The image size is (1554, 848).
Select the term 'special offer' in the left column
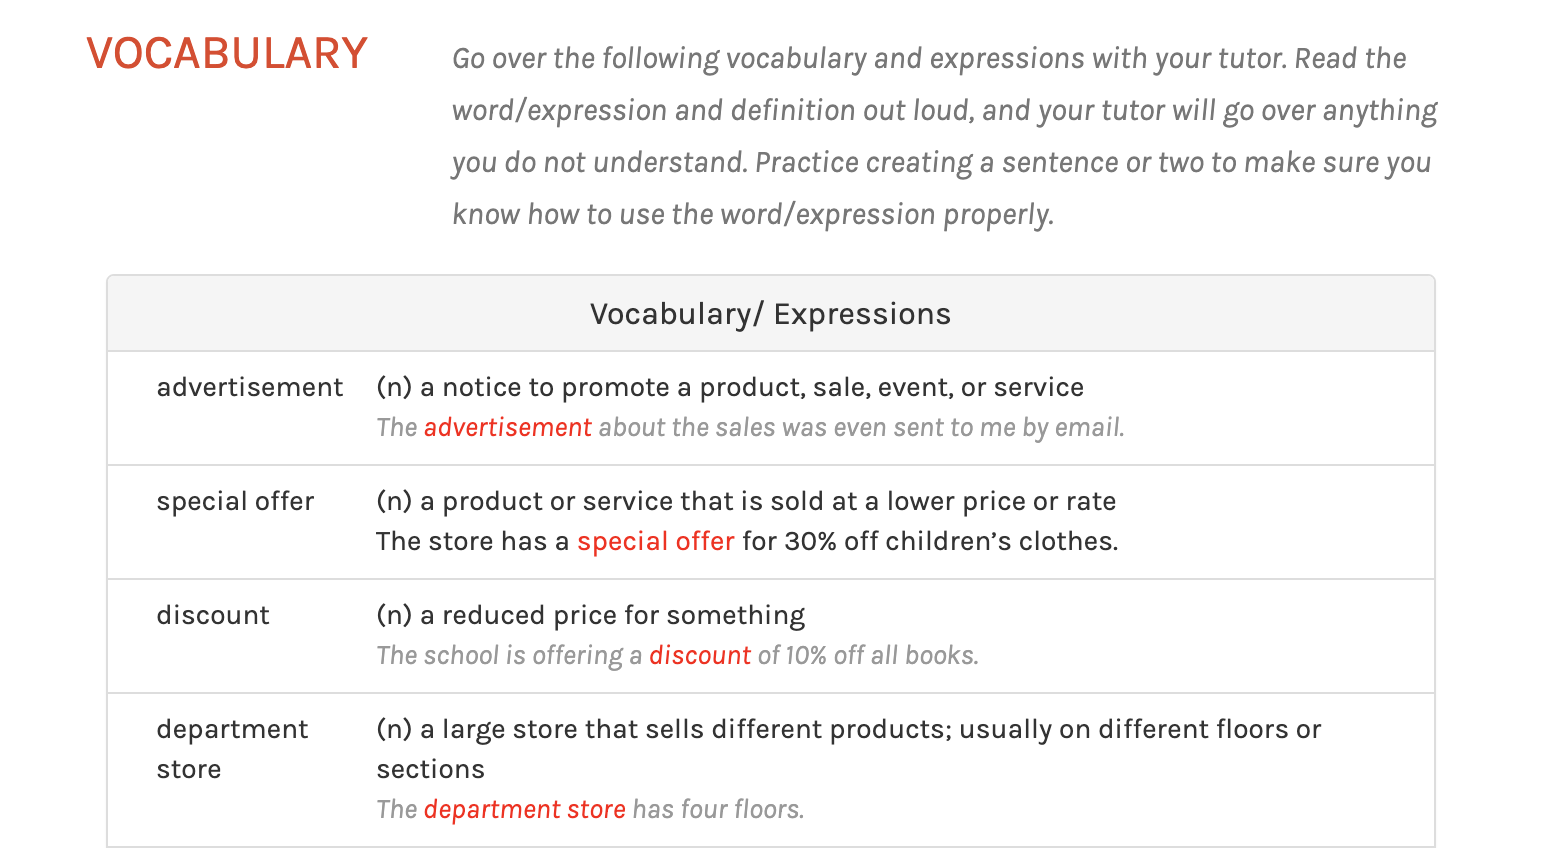coord(235,502)
